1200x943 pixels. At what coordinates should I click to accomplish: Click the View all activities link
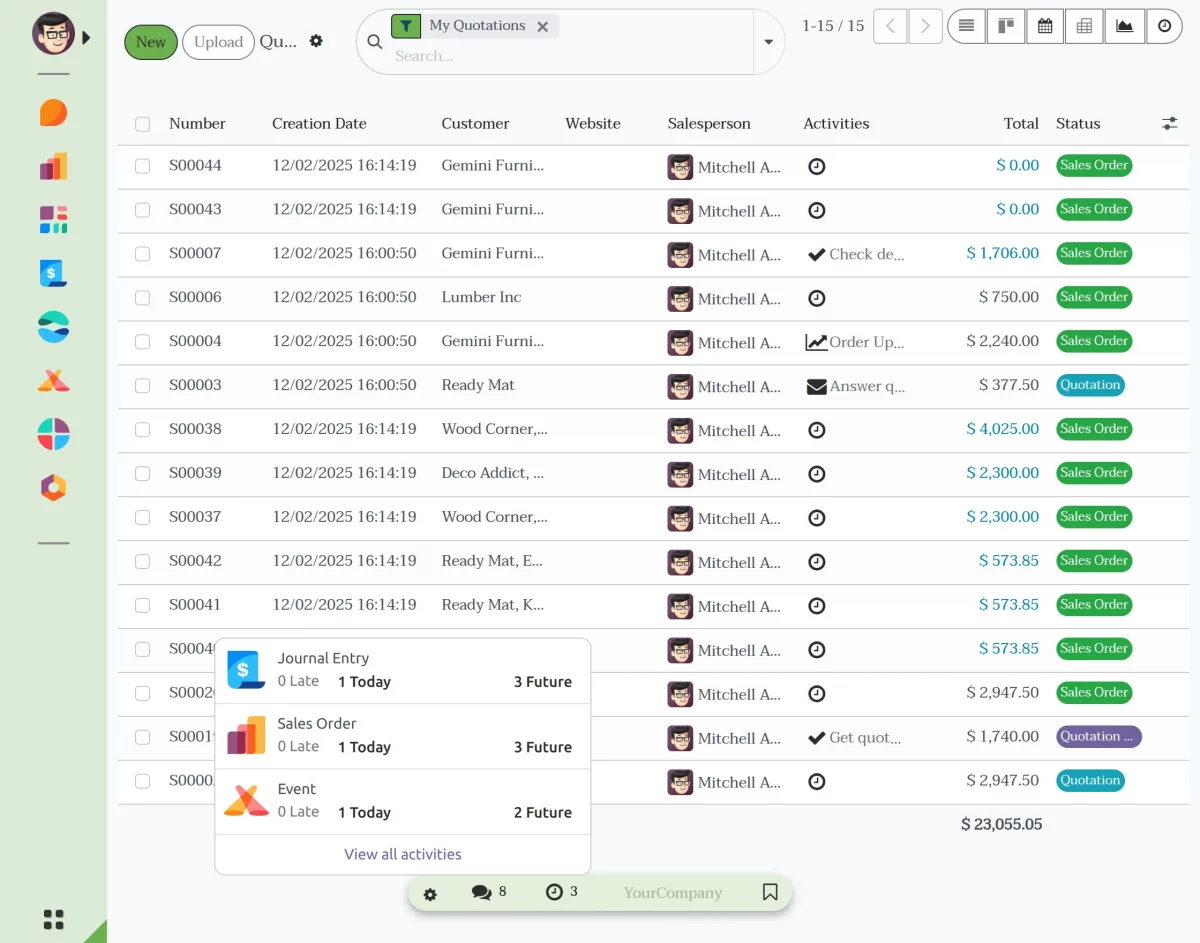402,854
